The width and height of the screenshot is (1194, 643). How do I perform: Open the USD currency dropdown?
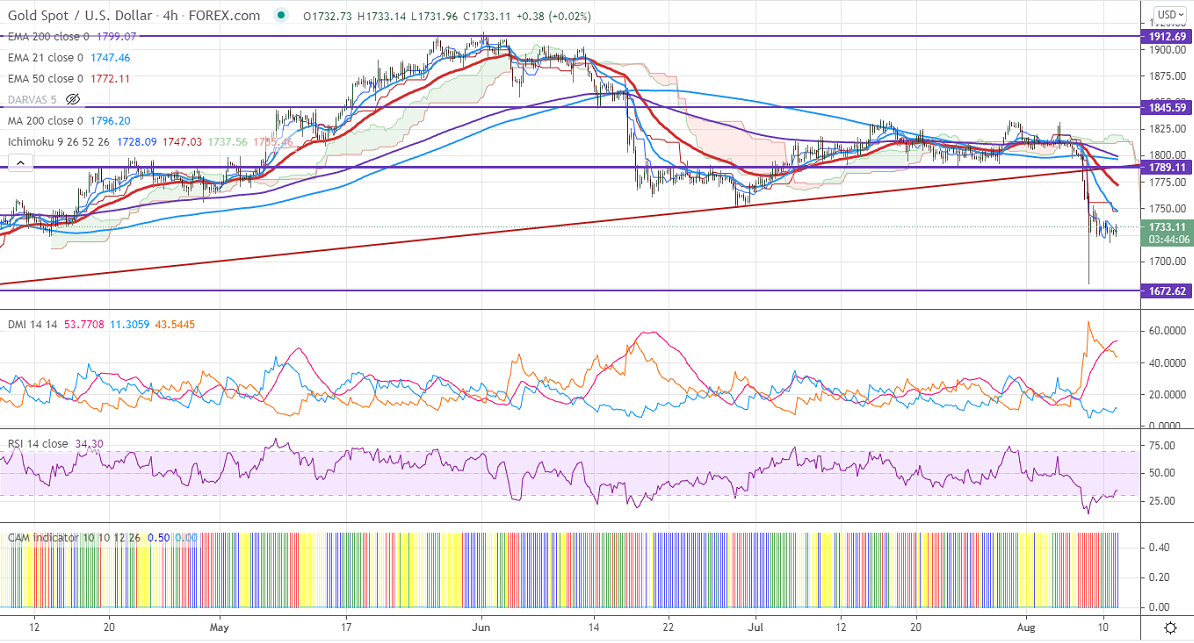[x=1170, y=14]
